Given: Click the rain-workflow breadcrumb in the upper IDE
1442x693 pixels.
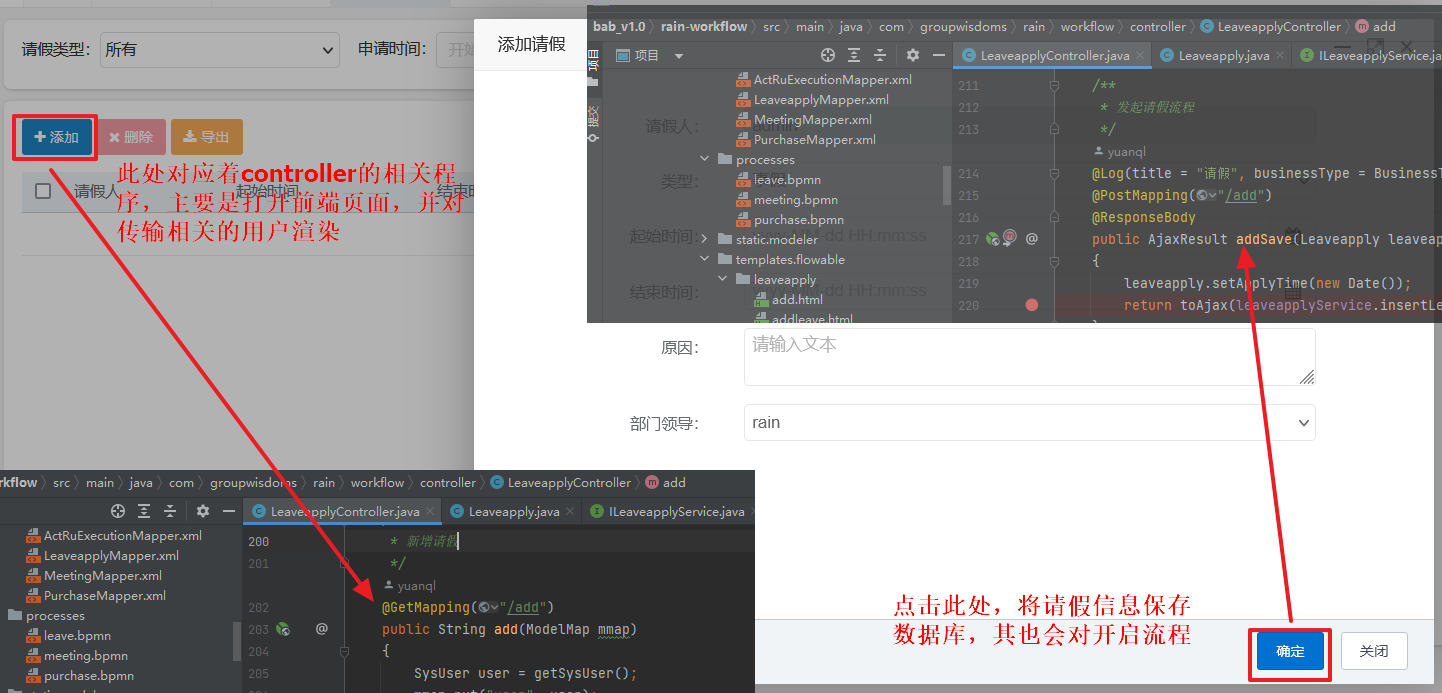Looking at the screenshot, I should [x=704, y=27].
